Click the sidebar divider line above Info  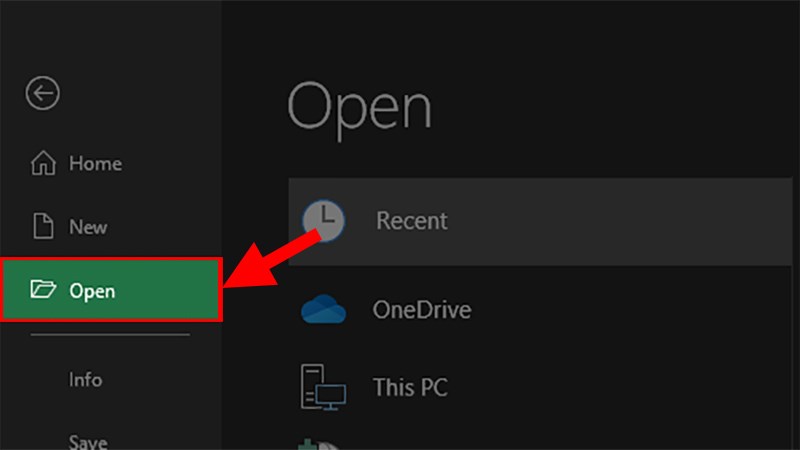pos(110,336)
